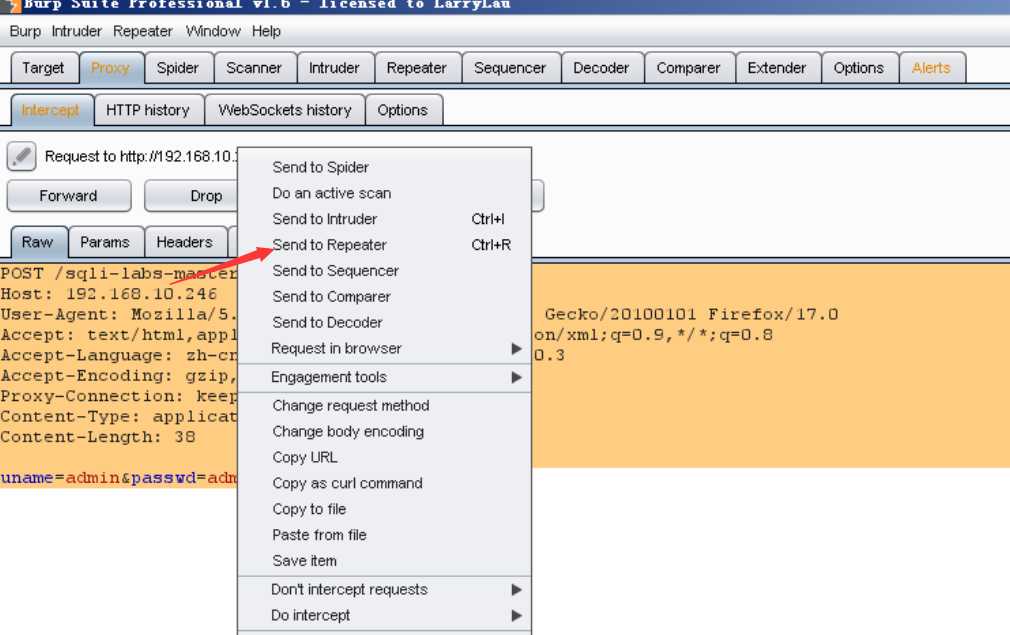This screenshot has width=1010, height=635.
Task: Open the HTTP history sub-tab
Action: [x=148, y=110]
